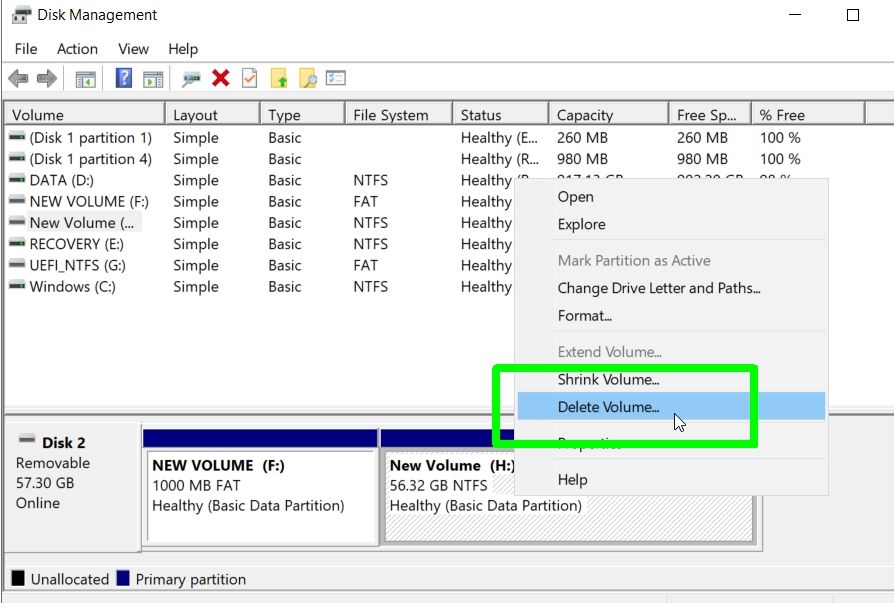
Task: Choose Open from the context menu
Action: pyautogui.click(x=671, y=197)
